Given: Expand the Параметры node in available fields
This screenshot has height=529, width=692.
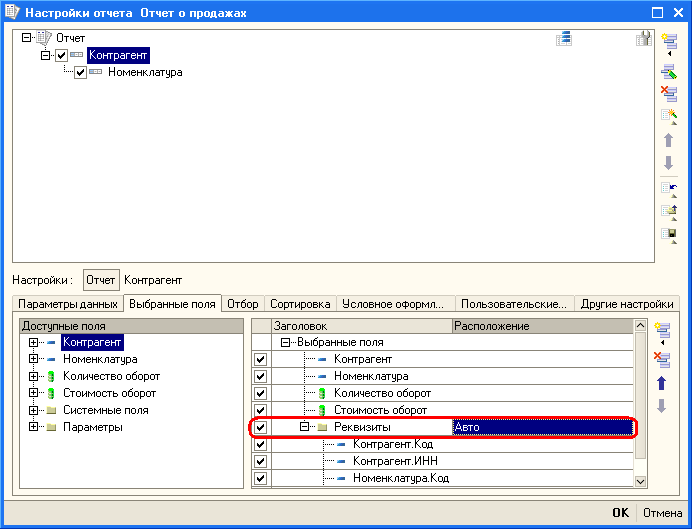Looking at the screenshot, I should tap(34, 427).
